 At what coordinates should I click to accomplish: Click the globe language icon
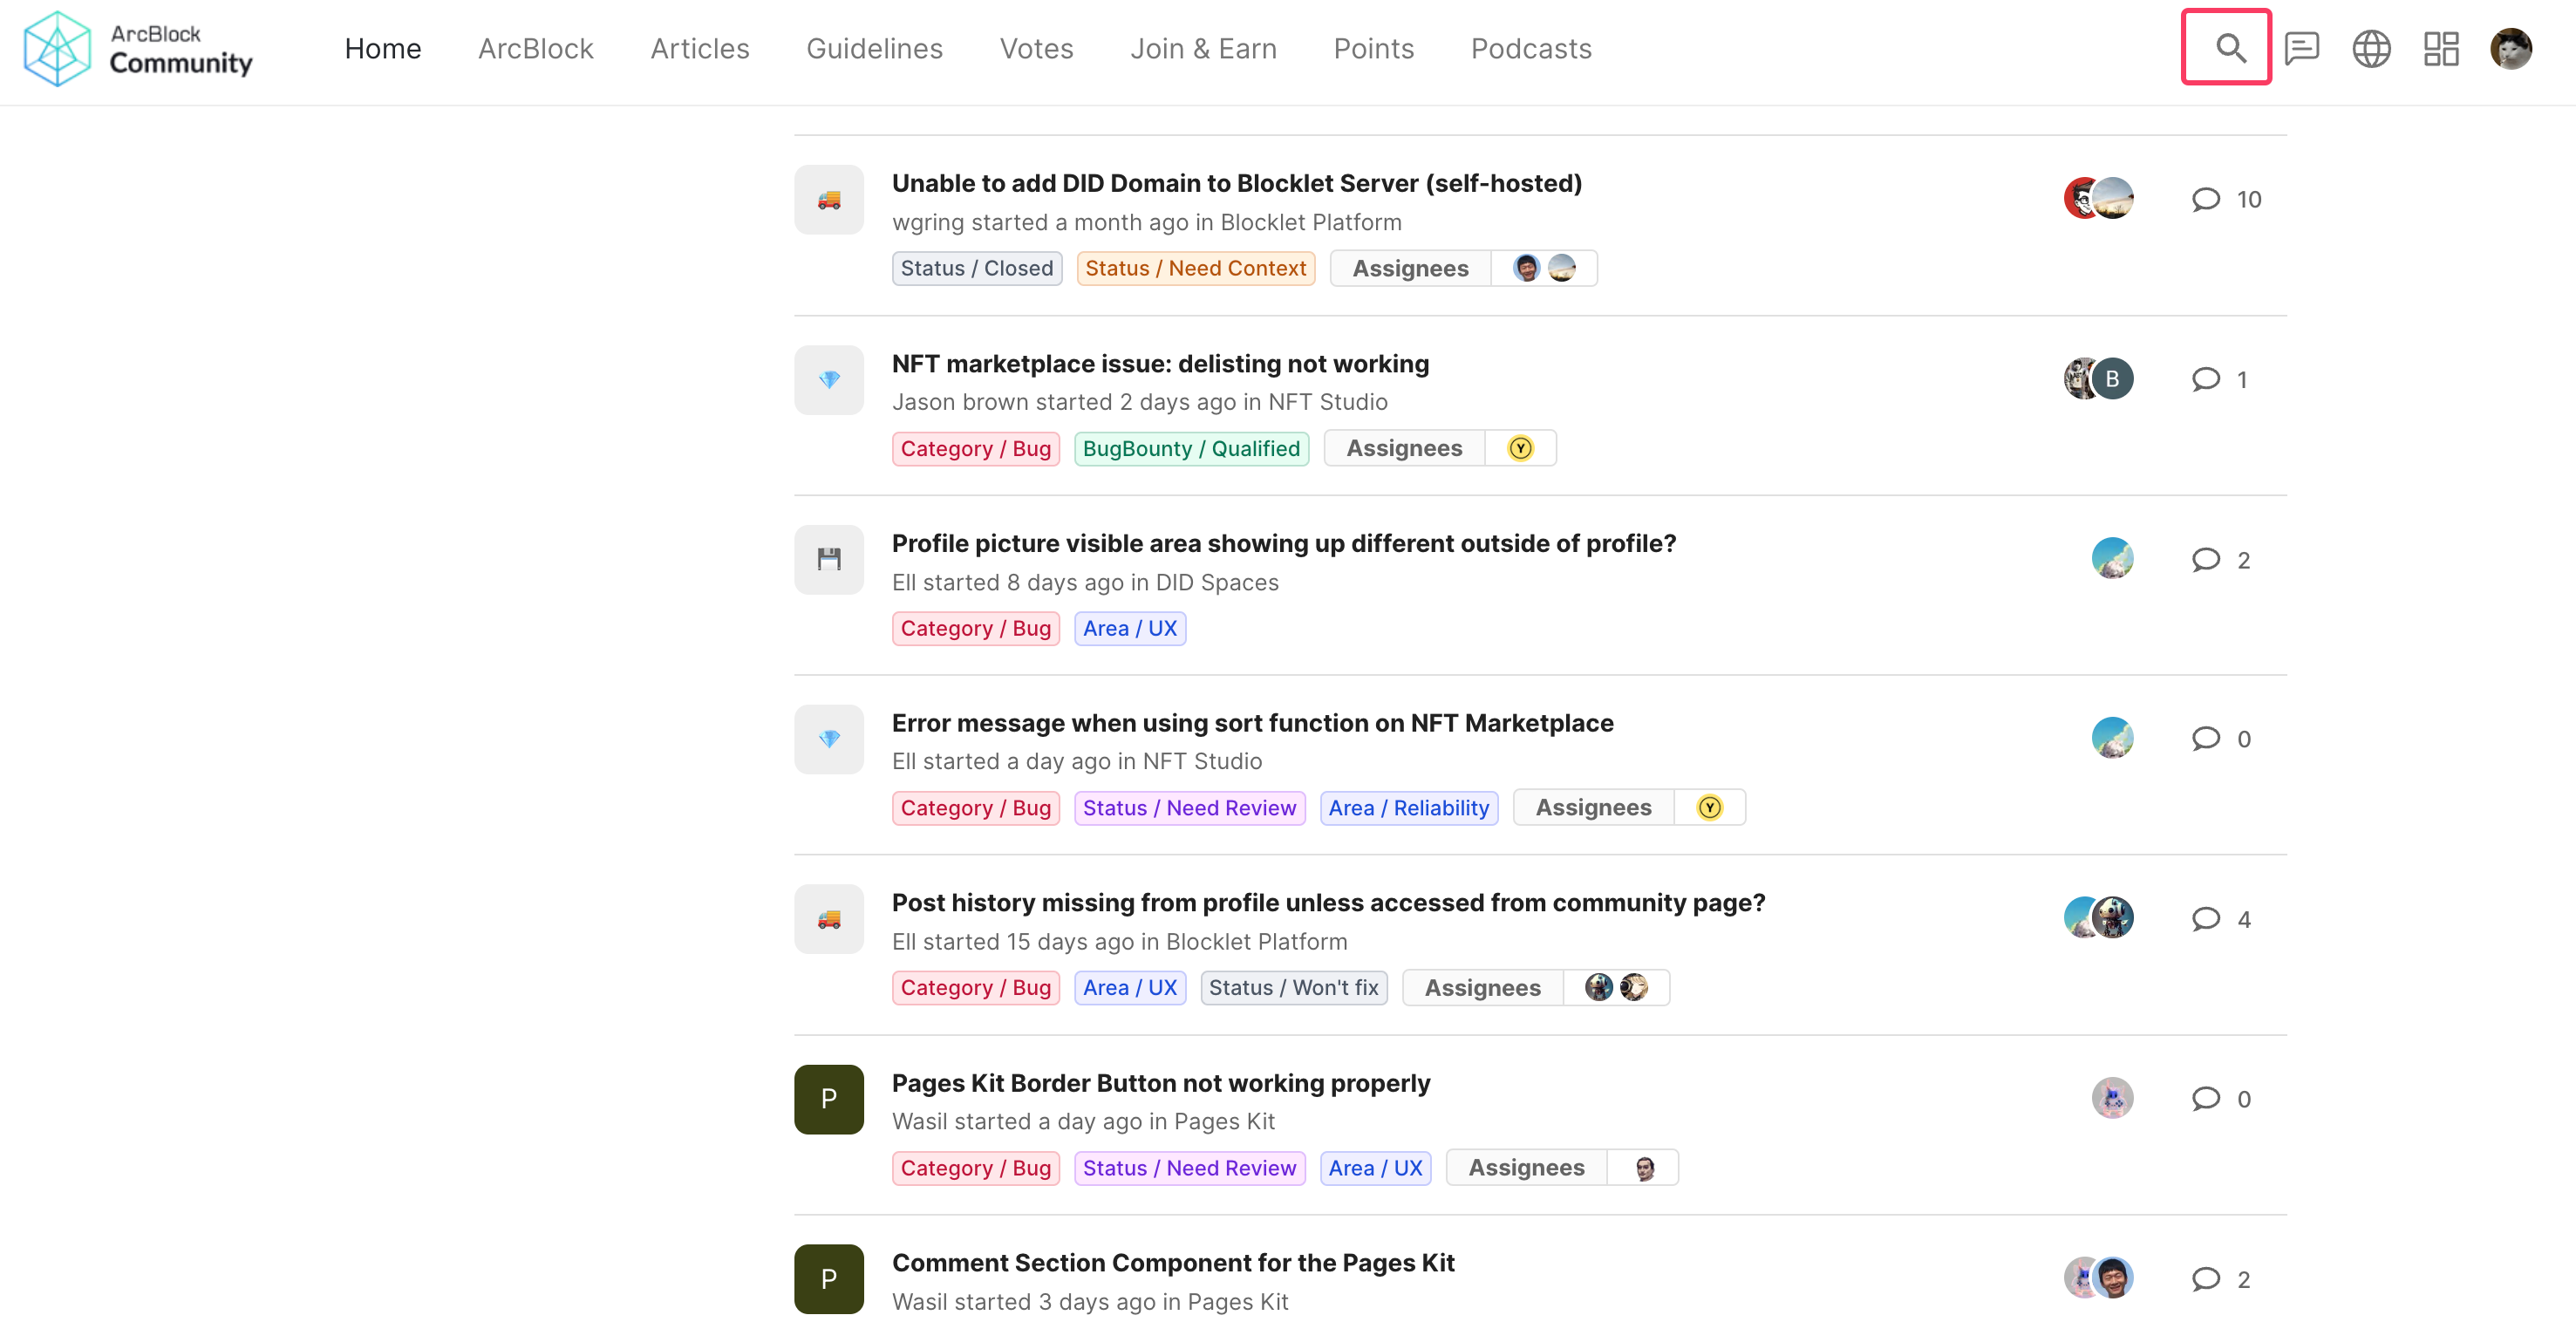[x=2371, y=47]
